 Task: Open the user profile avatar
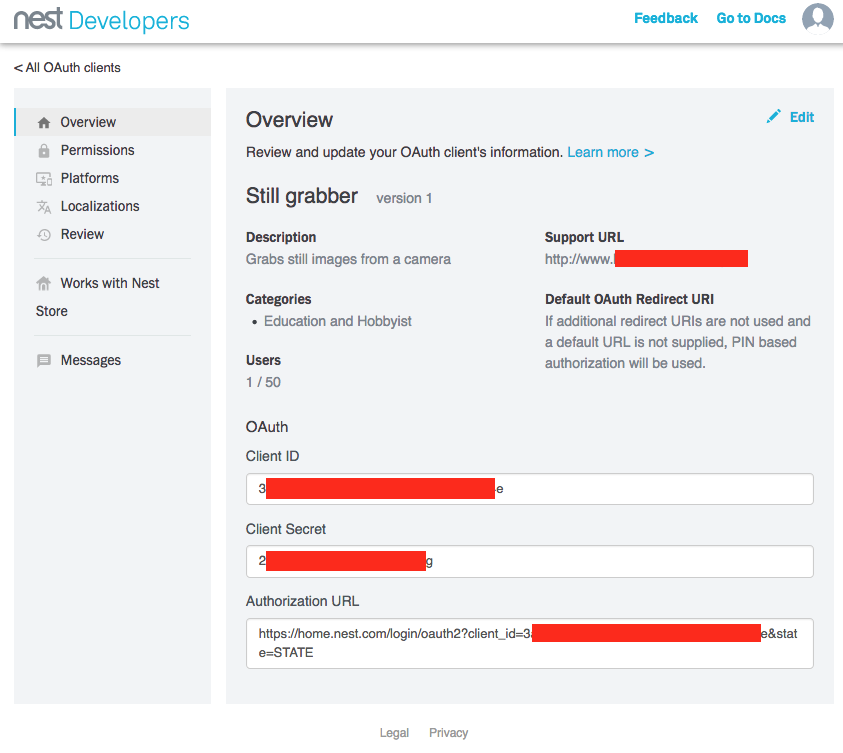[817, 18]
